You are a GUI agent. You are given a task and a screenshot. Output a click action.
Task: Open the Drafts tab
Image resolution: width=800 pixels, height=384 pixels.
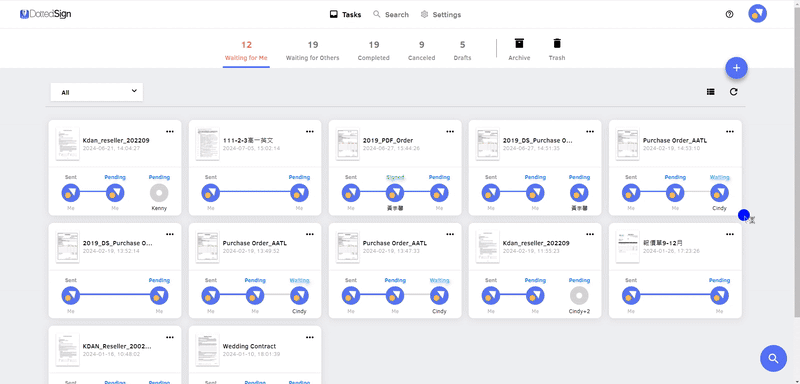[x=462, y=50]
